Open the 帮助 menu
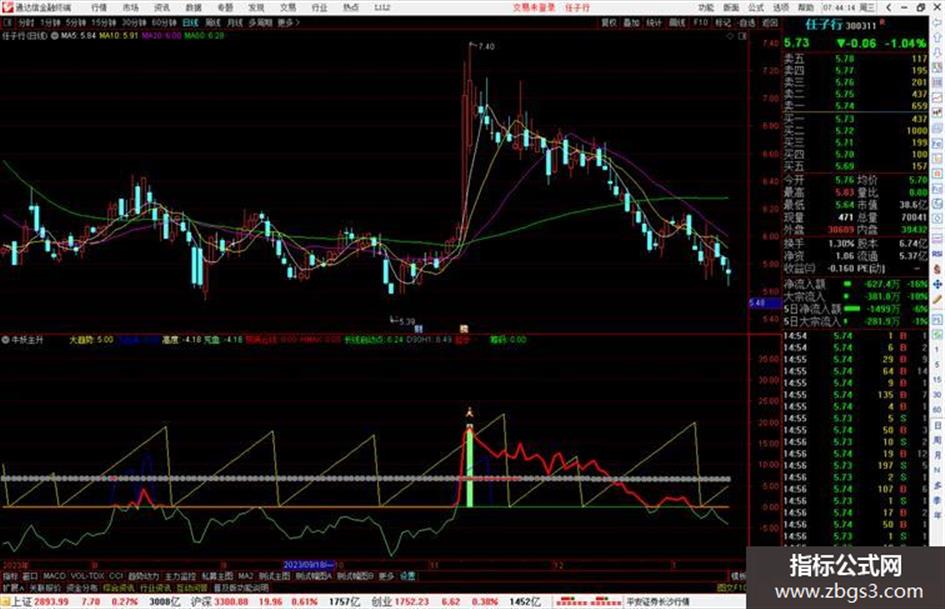 (806, 8)
